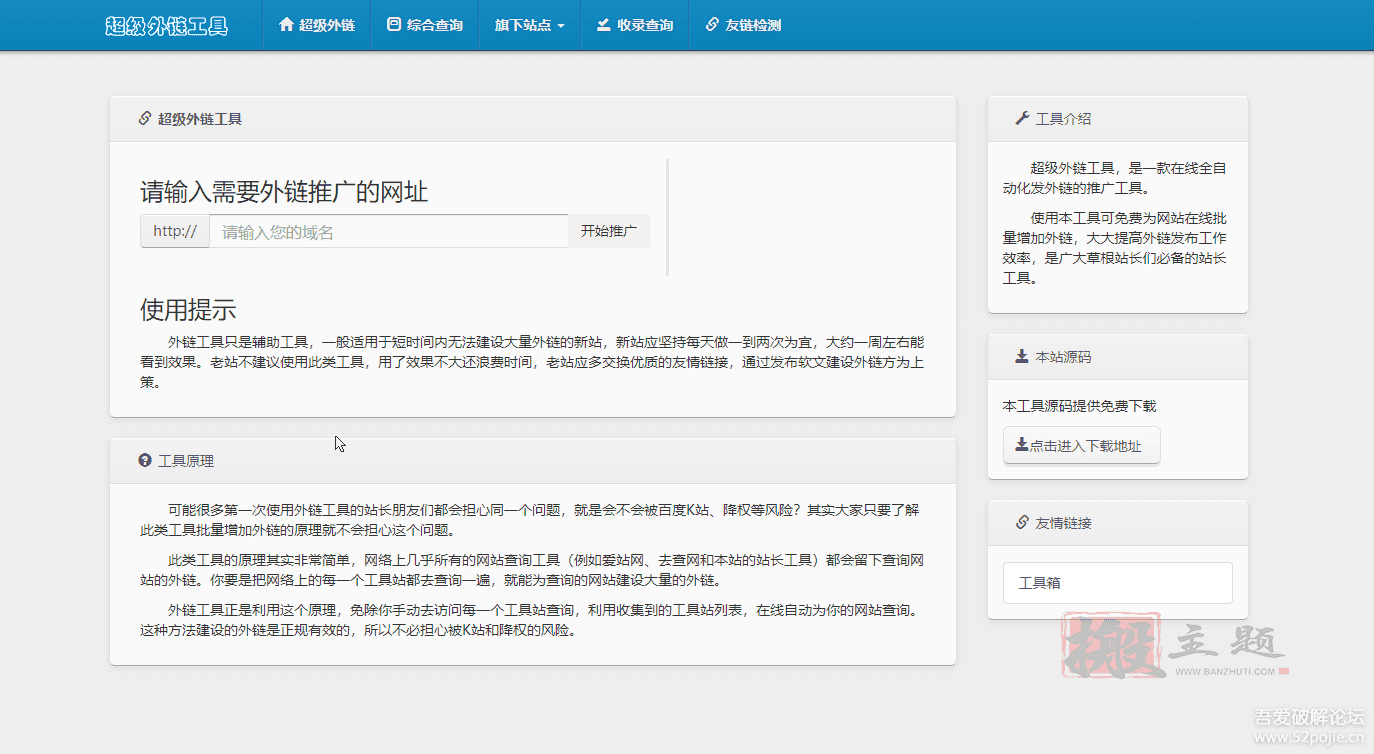Screen dimensions: 1374x754
Task: Open the 工具箱 friendly link
Action: [x=1118, y=583]
